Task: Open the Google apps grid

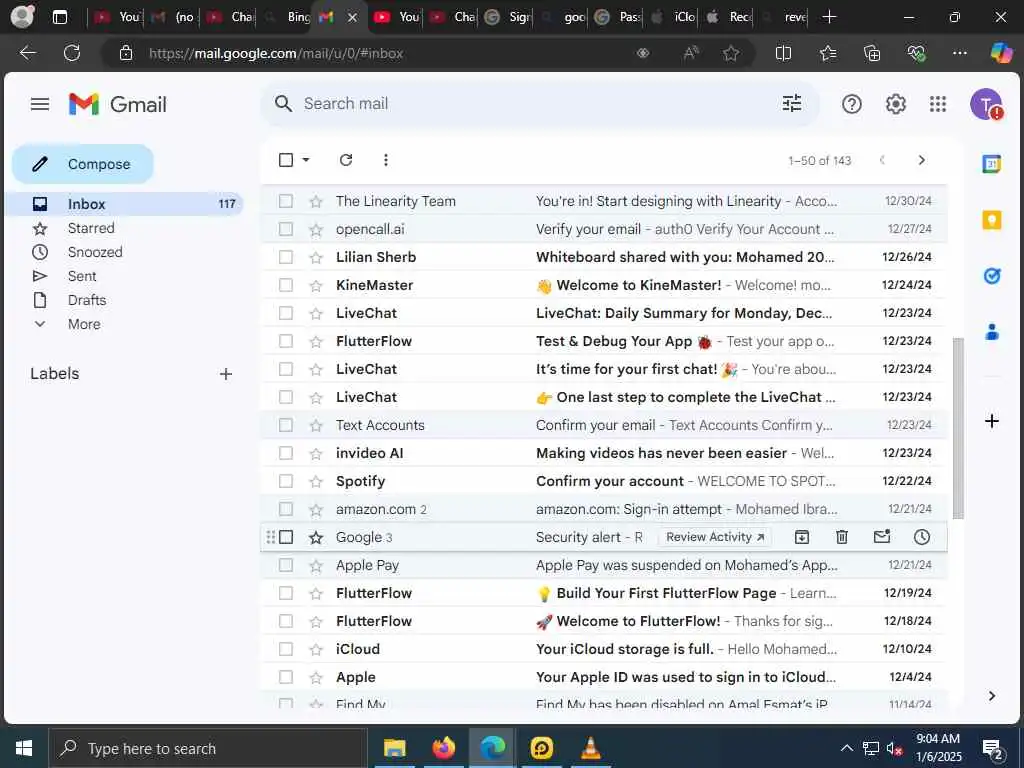Action: point(938,104)
